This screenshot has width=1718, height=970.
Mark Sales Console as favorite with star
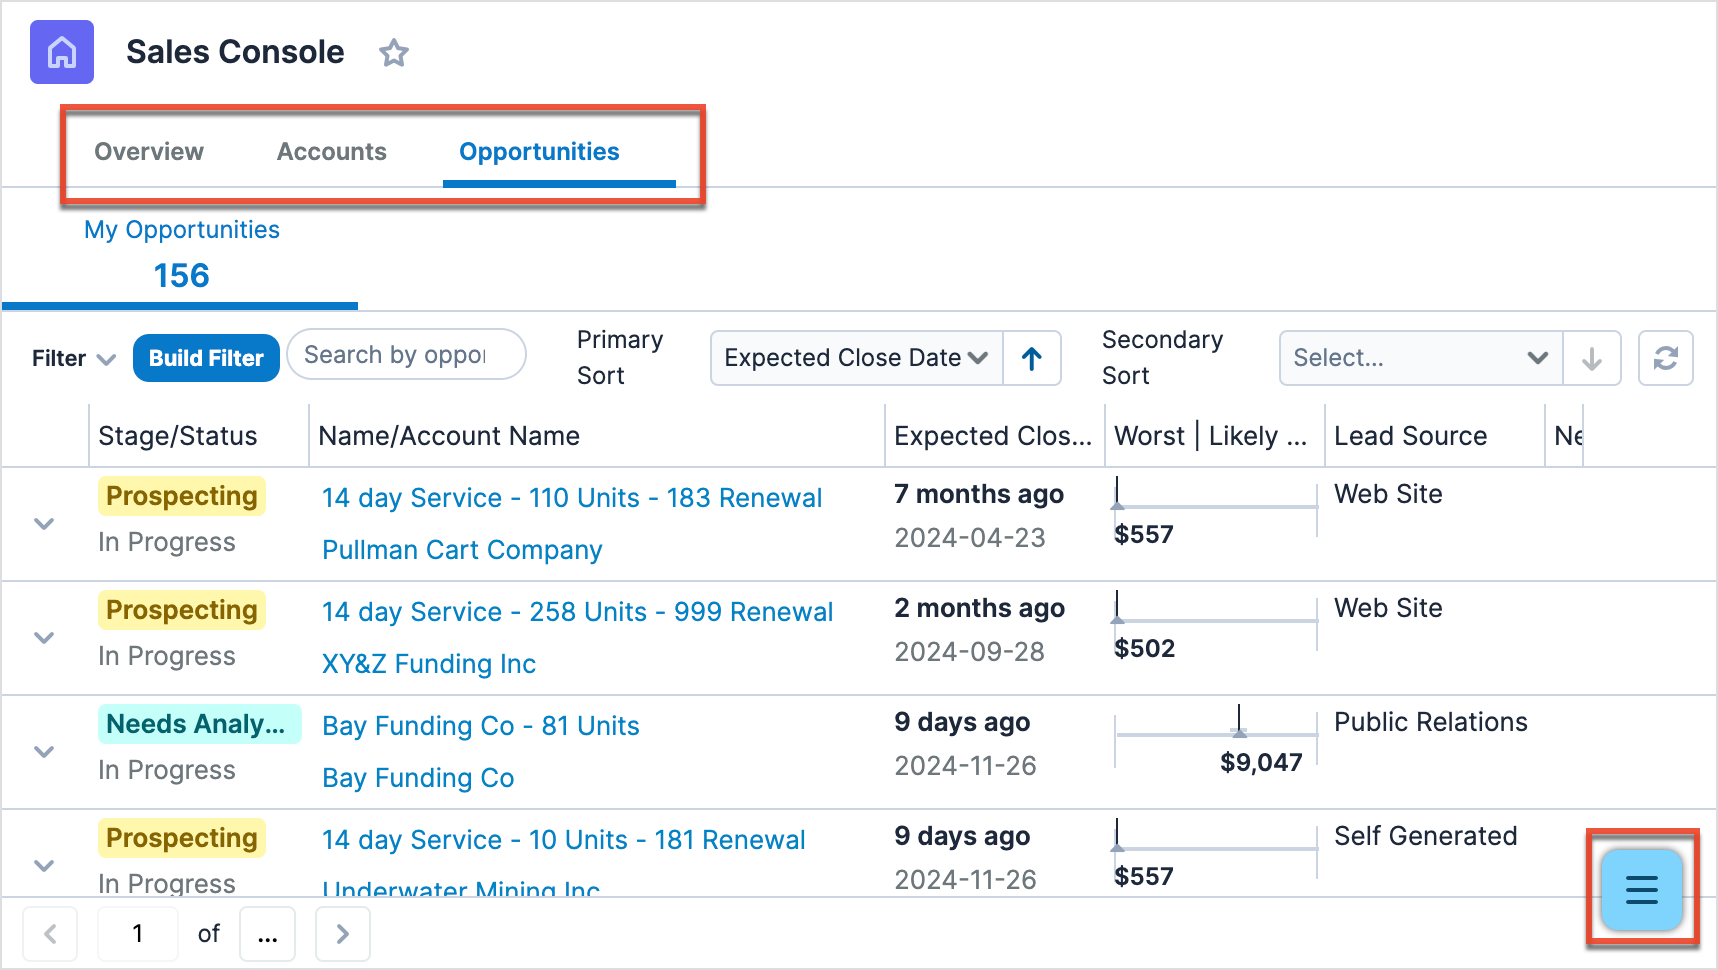point(394,53)
